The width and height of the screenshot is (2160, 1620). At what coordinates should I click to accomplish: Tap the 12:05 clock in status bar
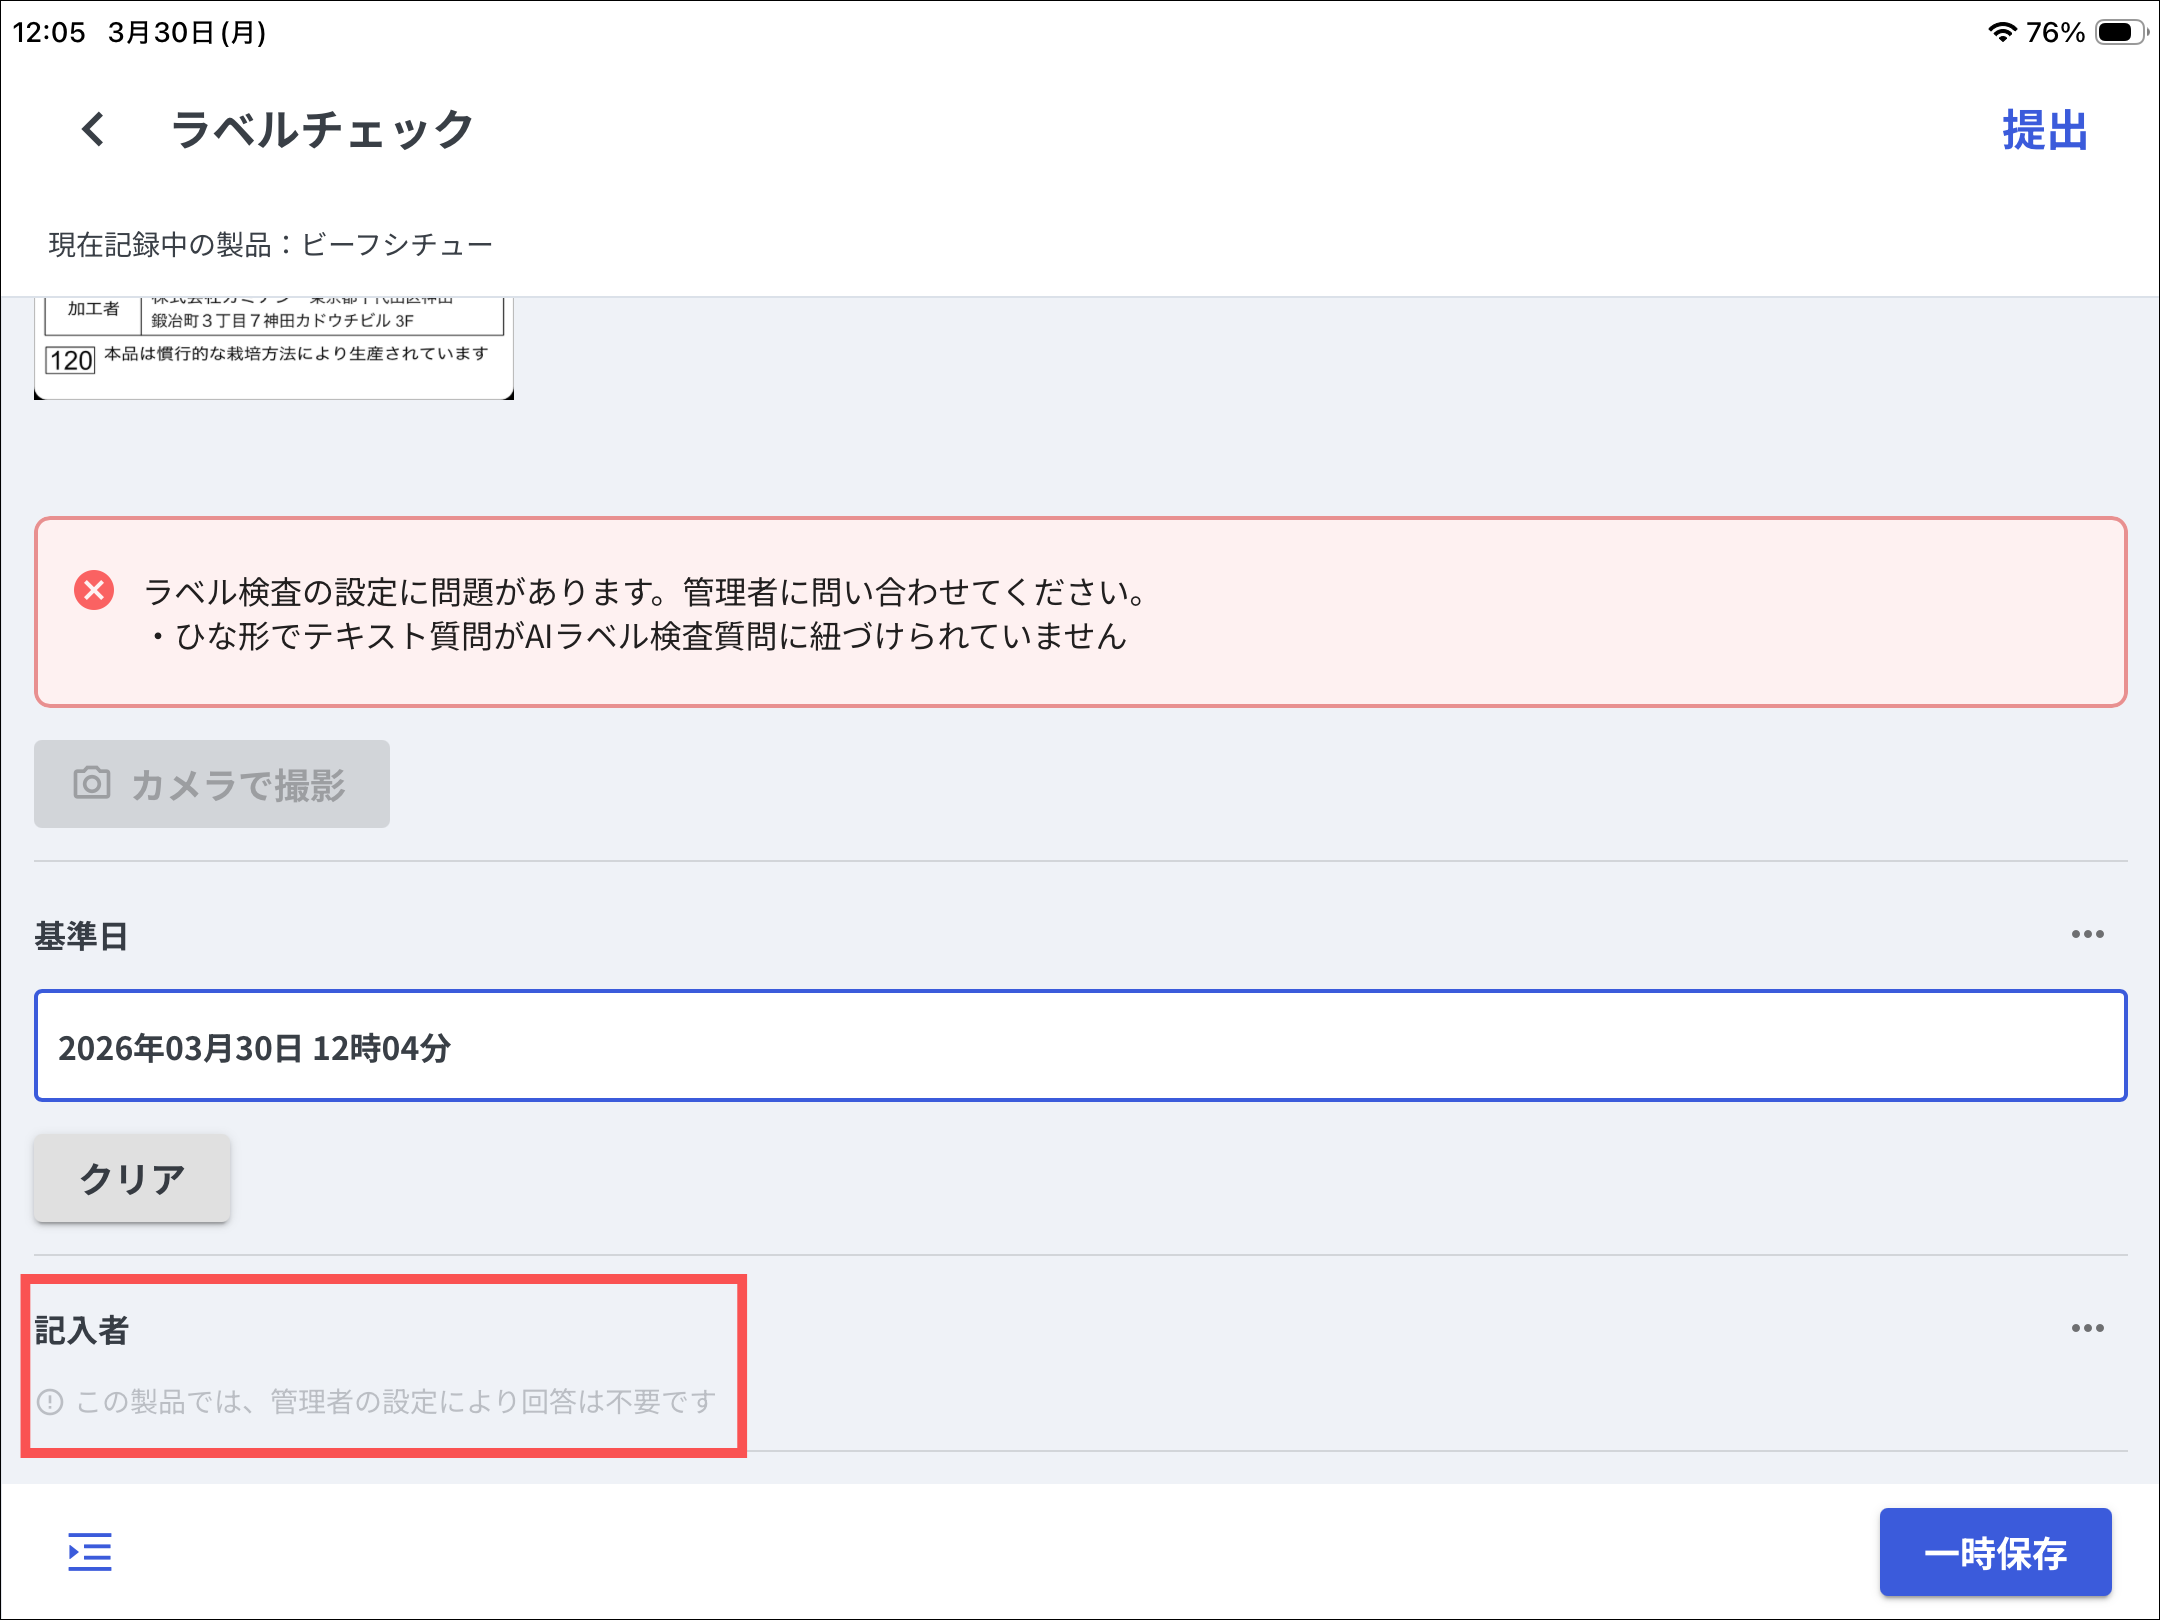click(x=49, y=32)
